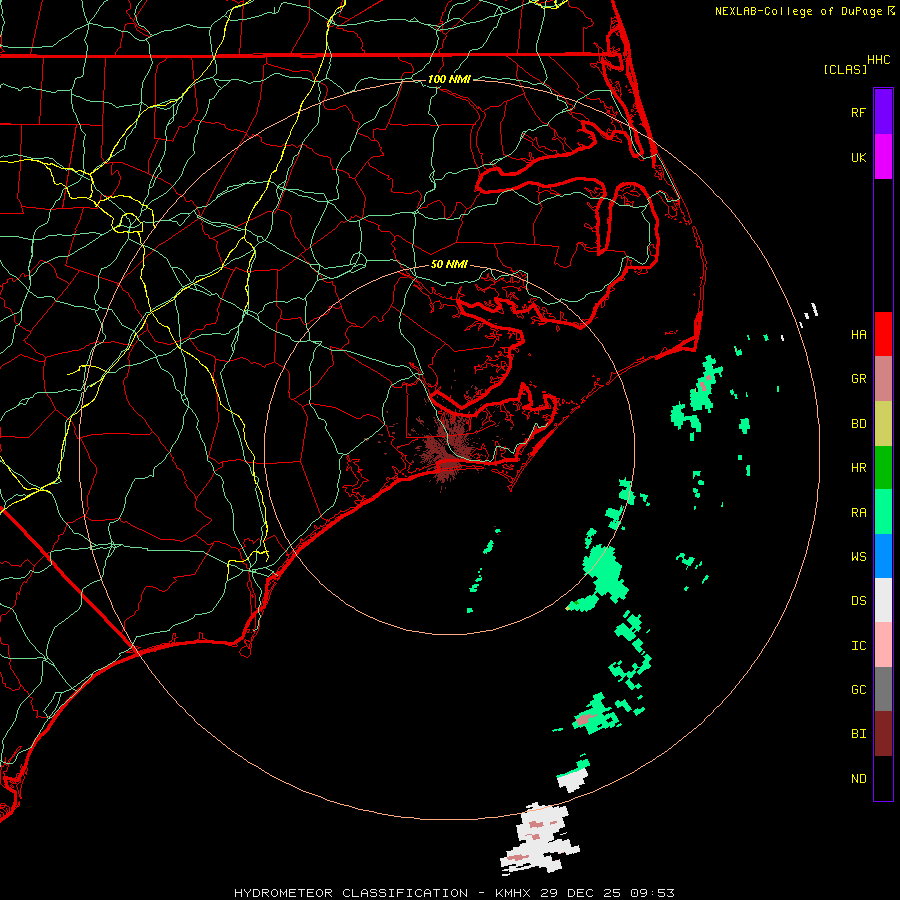Image resolution: width=900 pixels, height=900 pixels.
Task: Click the brown biological clutter at radar center
Action: tap(447, 451)
